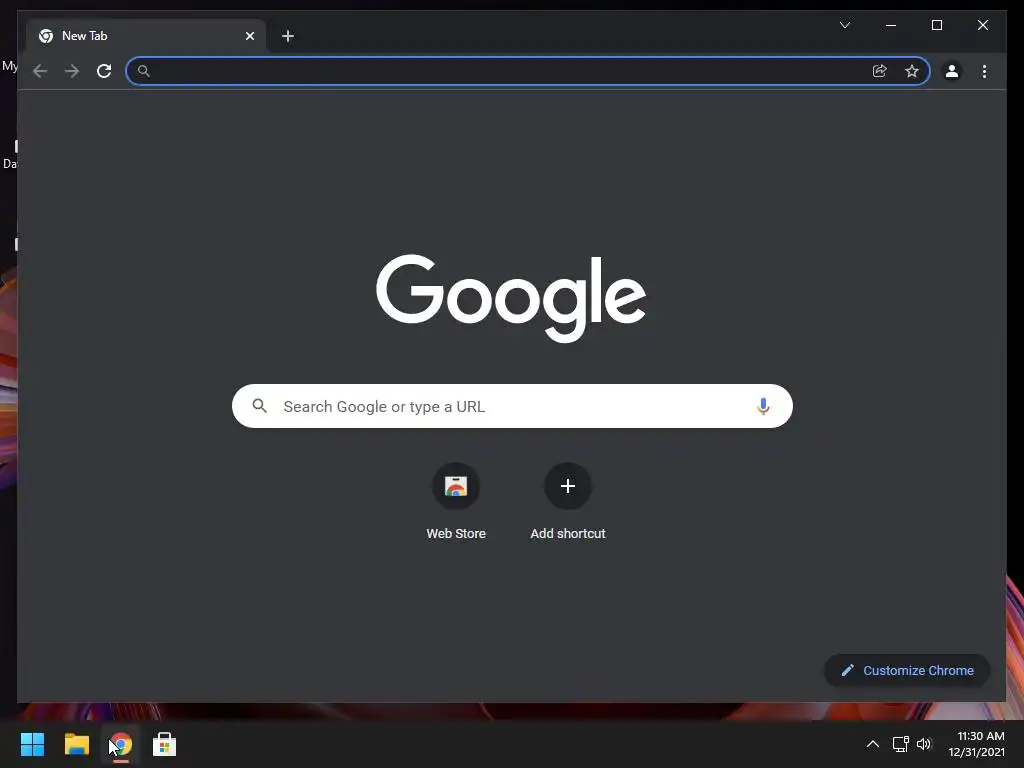Maximize the Chrome window
Viewport: 1024px width, 768px height.
point(936,25)
